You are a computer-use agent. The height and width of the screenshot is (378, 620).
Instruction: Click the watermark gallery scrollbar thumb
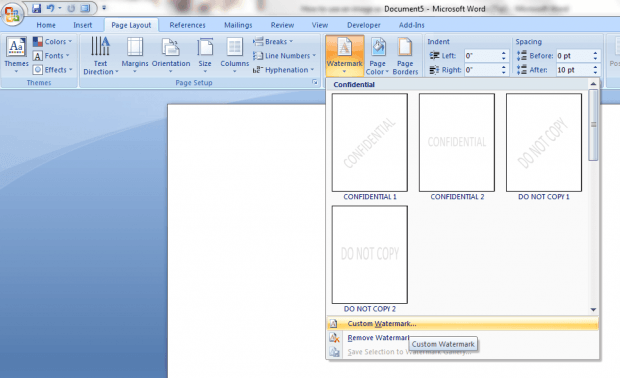(x=593, y=125)
